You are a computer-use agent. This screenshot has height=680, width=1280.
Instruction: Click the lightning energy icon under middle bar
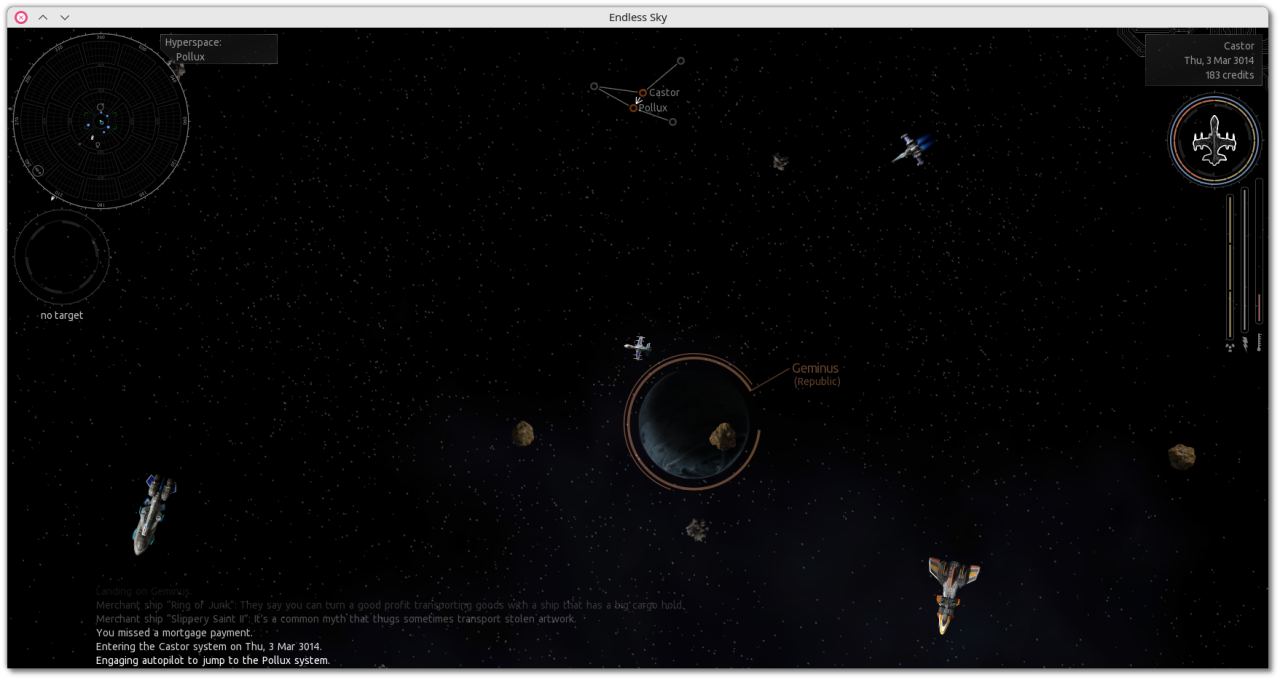coord(1245,344)
